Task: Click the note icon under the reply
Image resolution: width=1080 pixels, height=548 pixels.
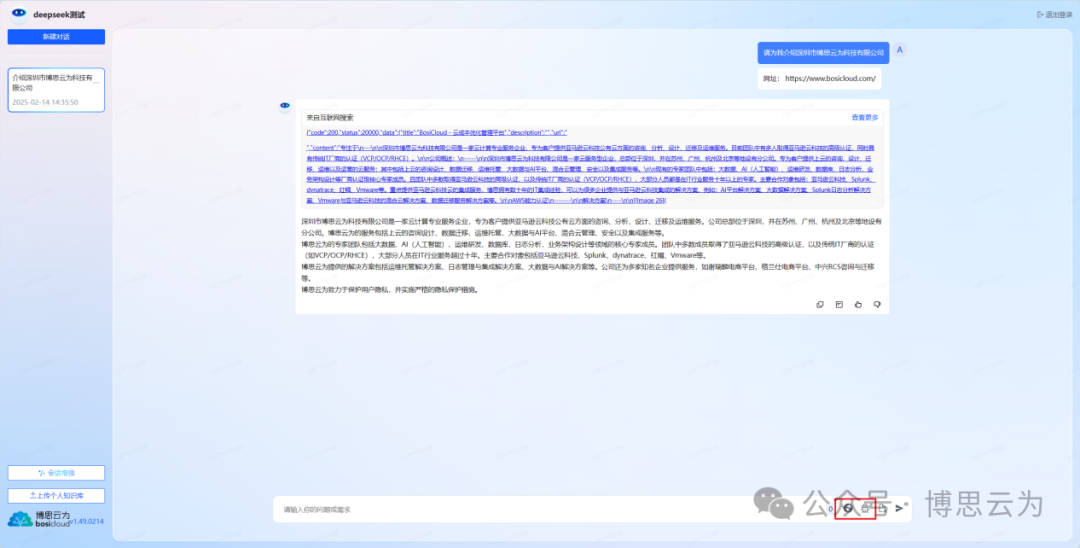Action: [839, 304]
